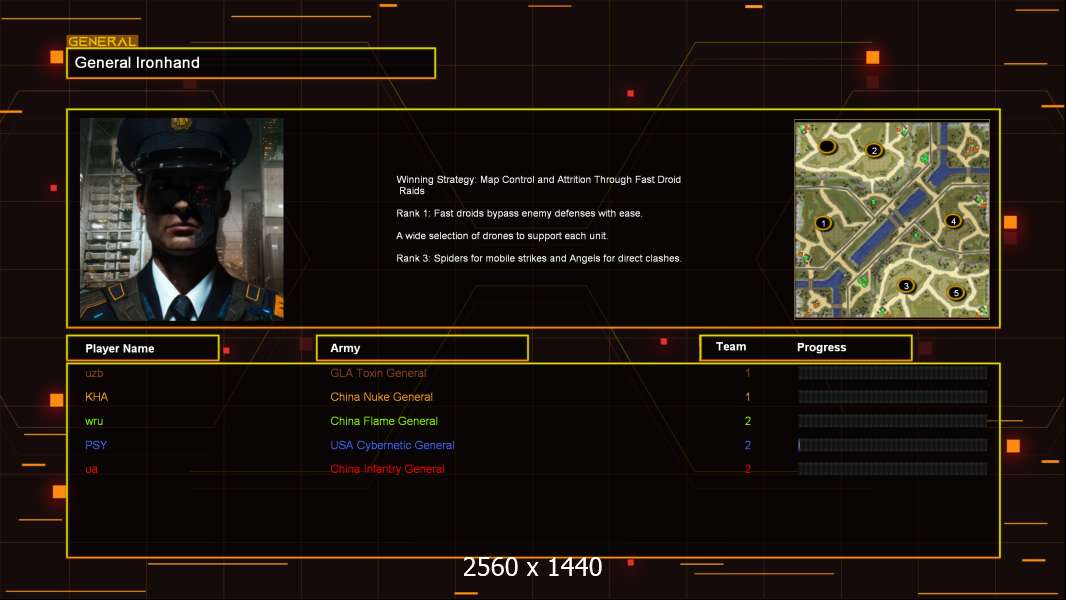This screenshot has height=600, width=1066.
Task: Click team number in the uzb row
Action: click(748, 373)
